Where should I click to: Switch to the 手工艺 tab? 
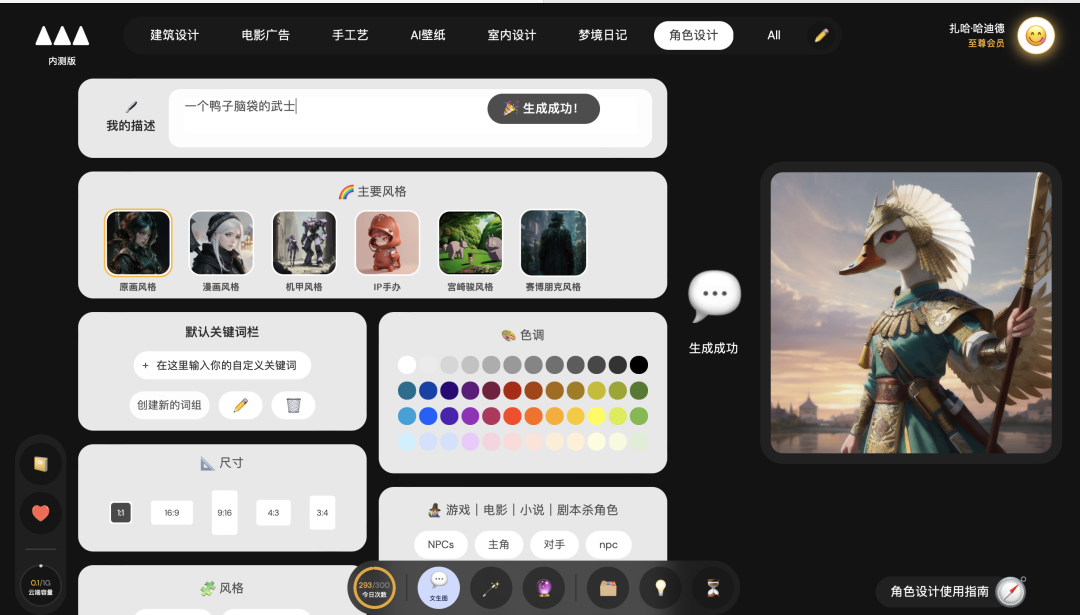point(350,35)
